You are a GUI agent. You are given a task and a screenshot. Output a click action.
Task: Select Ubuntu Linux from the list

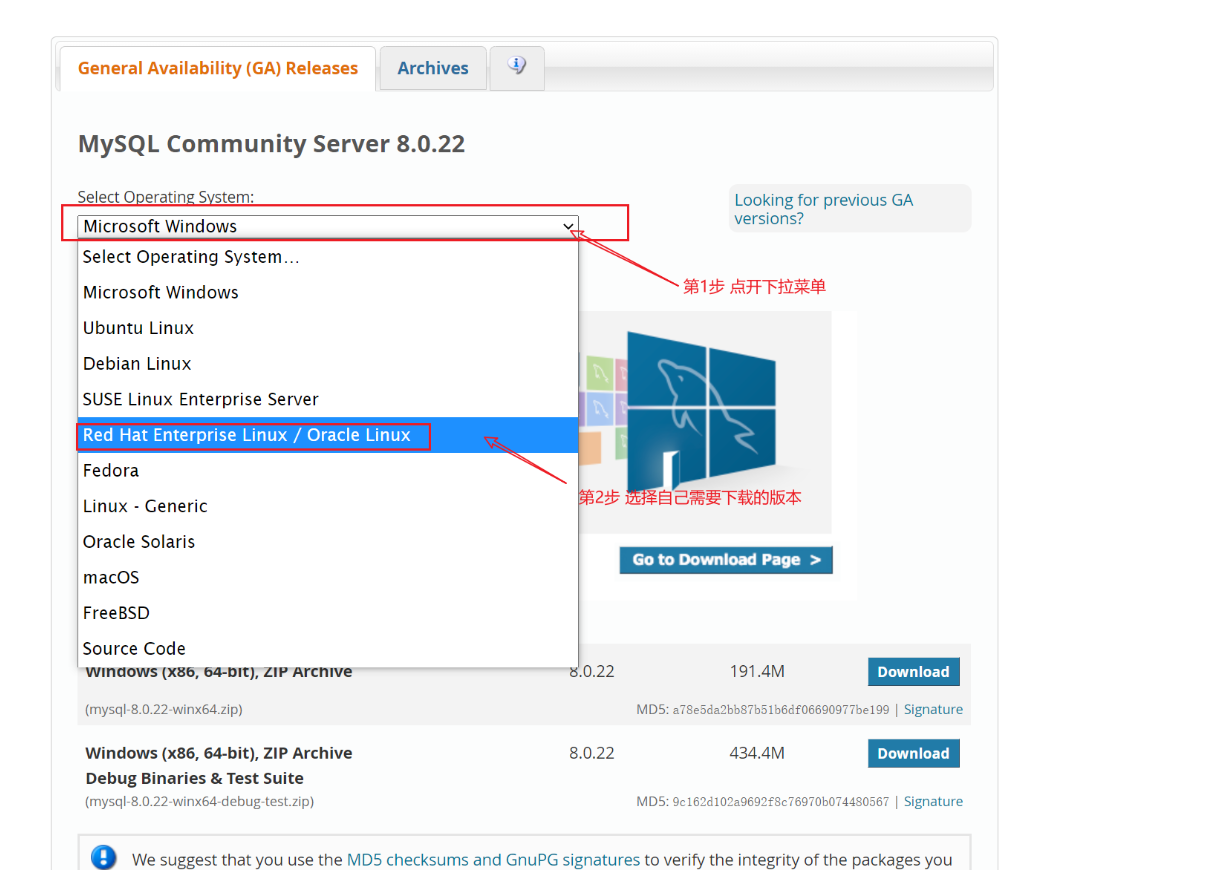(x=328, y=328)
